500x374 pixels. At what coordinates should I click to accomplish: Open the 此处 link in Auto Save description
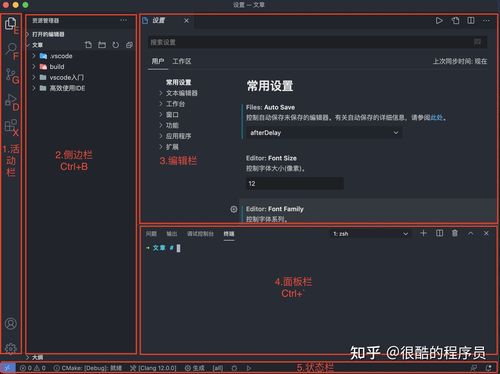click(437, 117)
